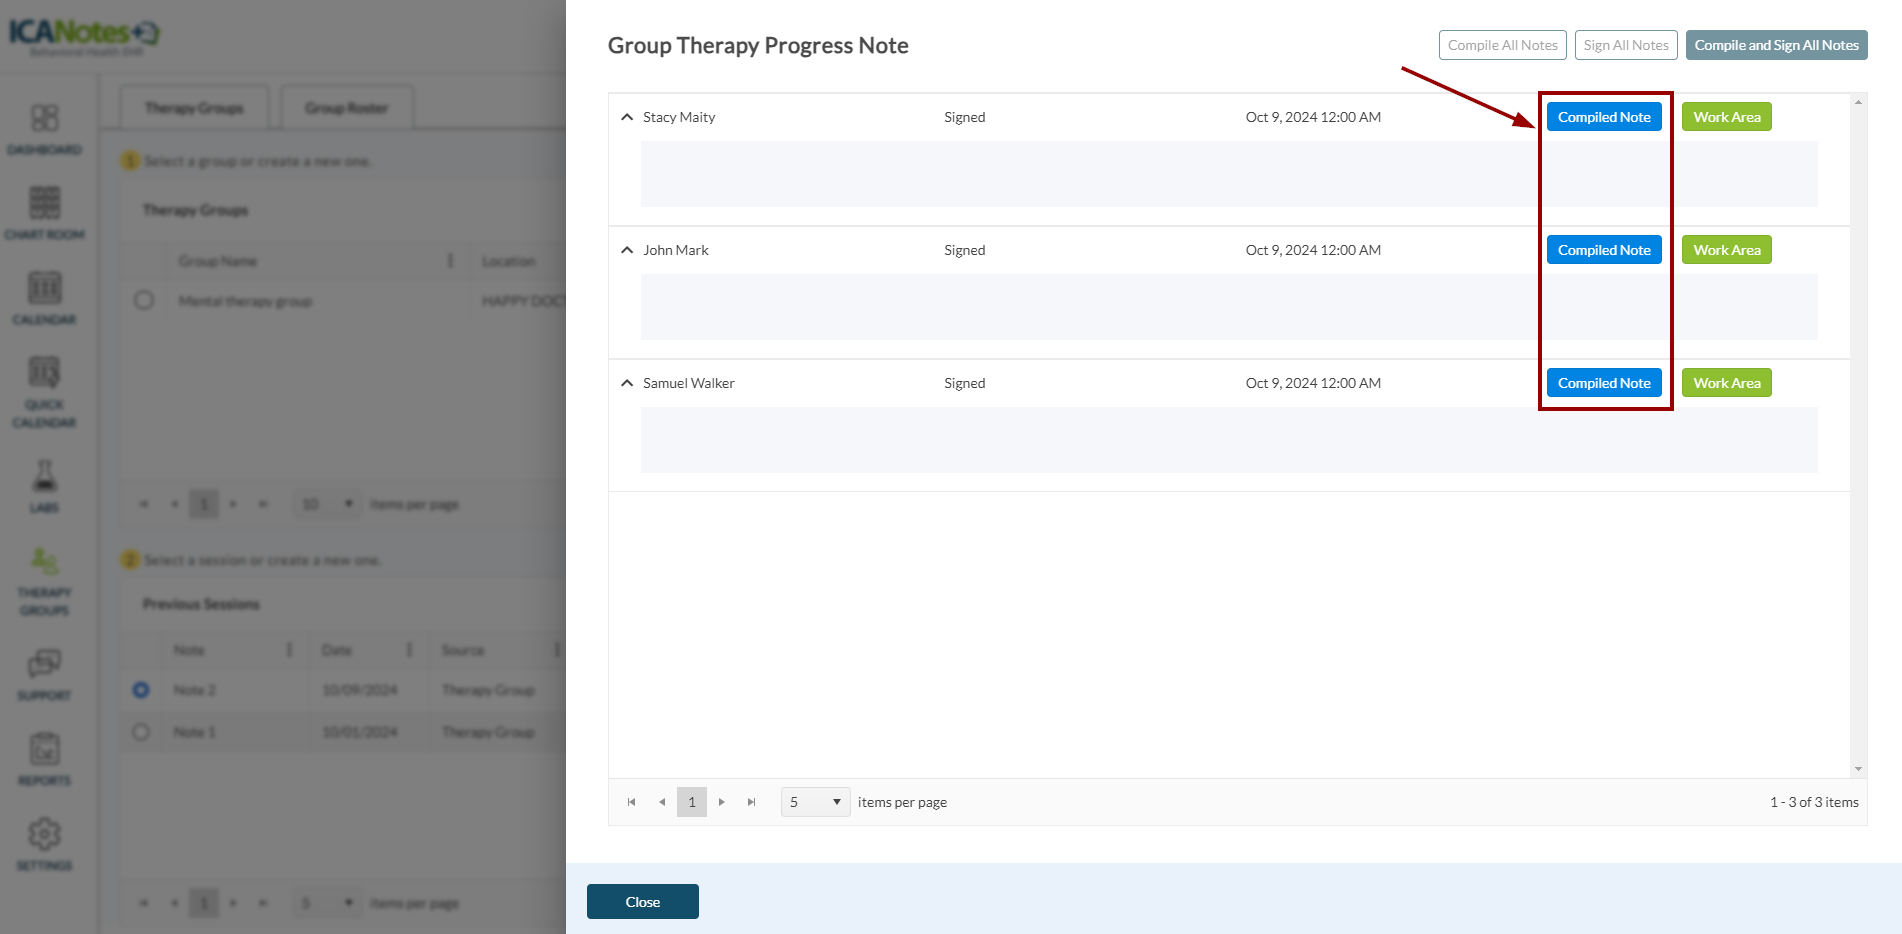Select the Note 1 session radio button
The image size is (1902, 934).
coord(141,732)
